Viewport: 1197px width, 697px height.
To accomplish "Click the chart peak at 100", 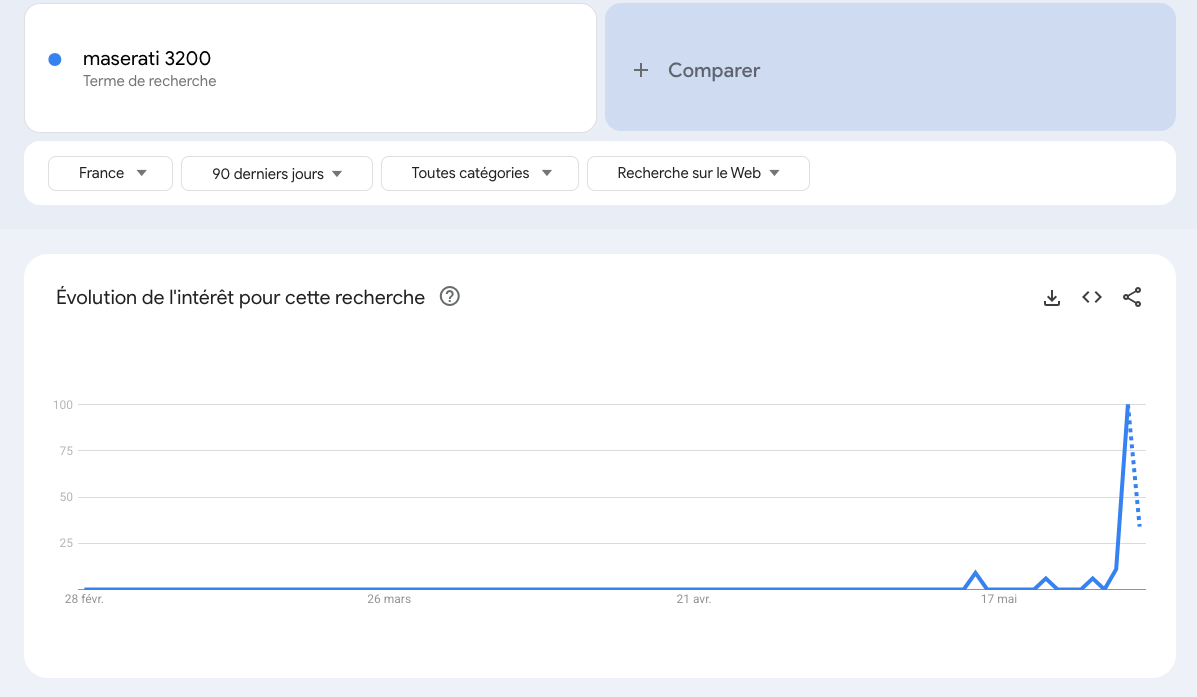I will coord(1128,405).
